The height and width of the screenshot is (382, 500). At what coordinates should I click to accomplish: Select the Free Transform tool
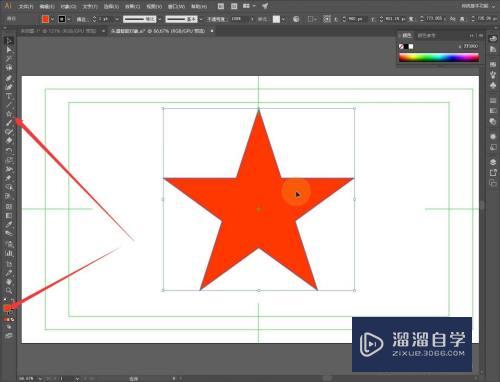pos(9,178)
